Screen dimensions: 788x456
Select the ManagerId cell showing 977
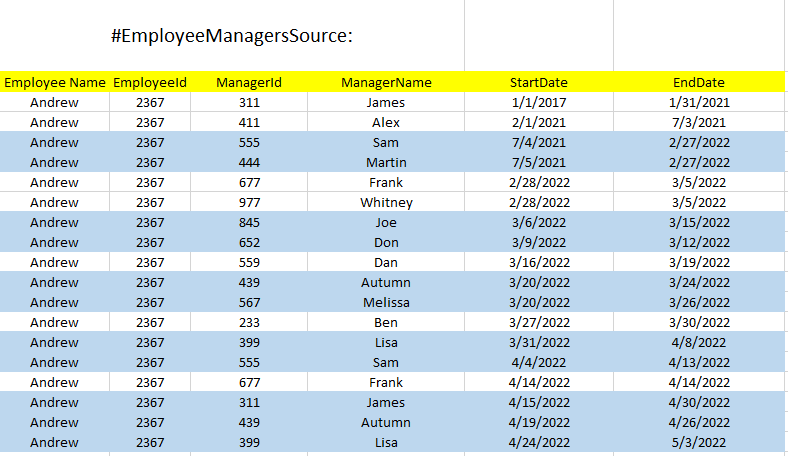tap(249, 202)
